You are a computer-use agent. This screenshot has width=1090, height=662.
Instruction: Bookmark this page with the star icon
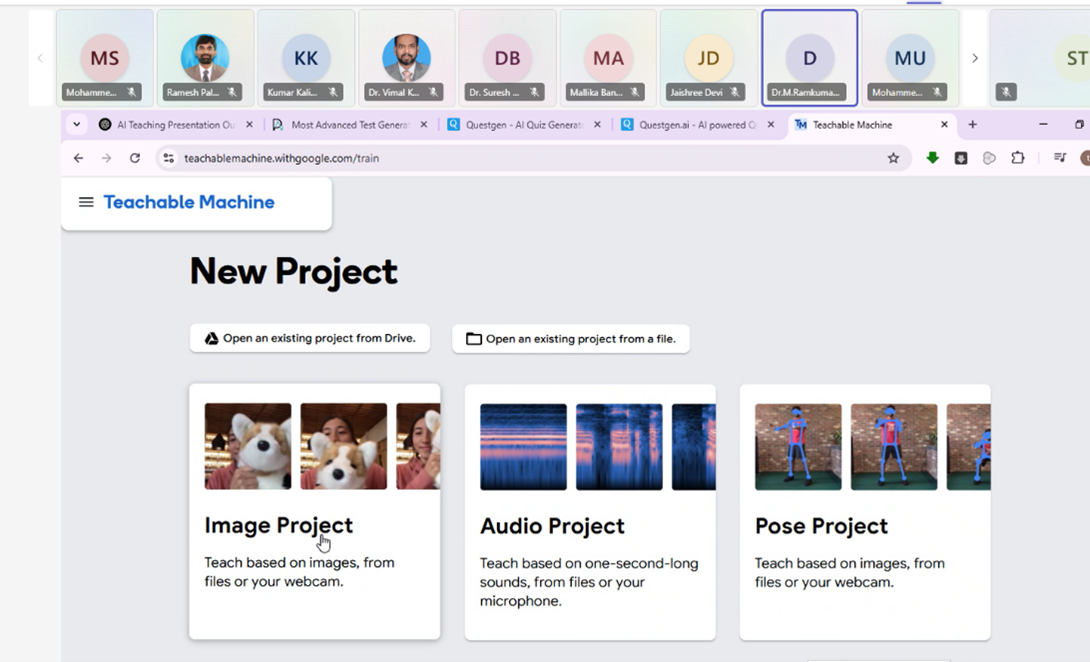(893, 158)
